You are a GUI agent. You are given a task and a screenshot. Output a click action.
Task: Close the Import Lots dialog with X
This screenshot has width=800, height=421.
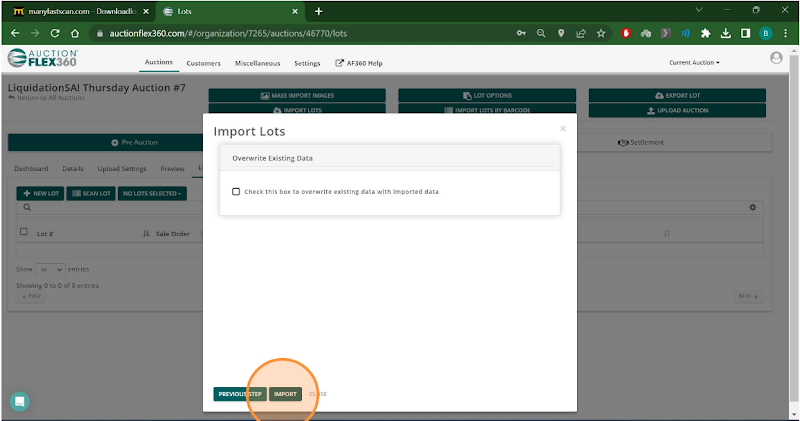point(563,128)
